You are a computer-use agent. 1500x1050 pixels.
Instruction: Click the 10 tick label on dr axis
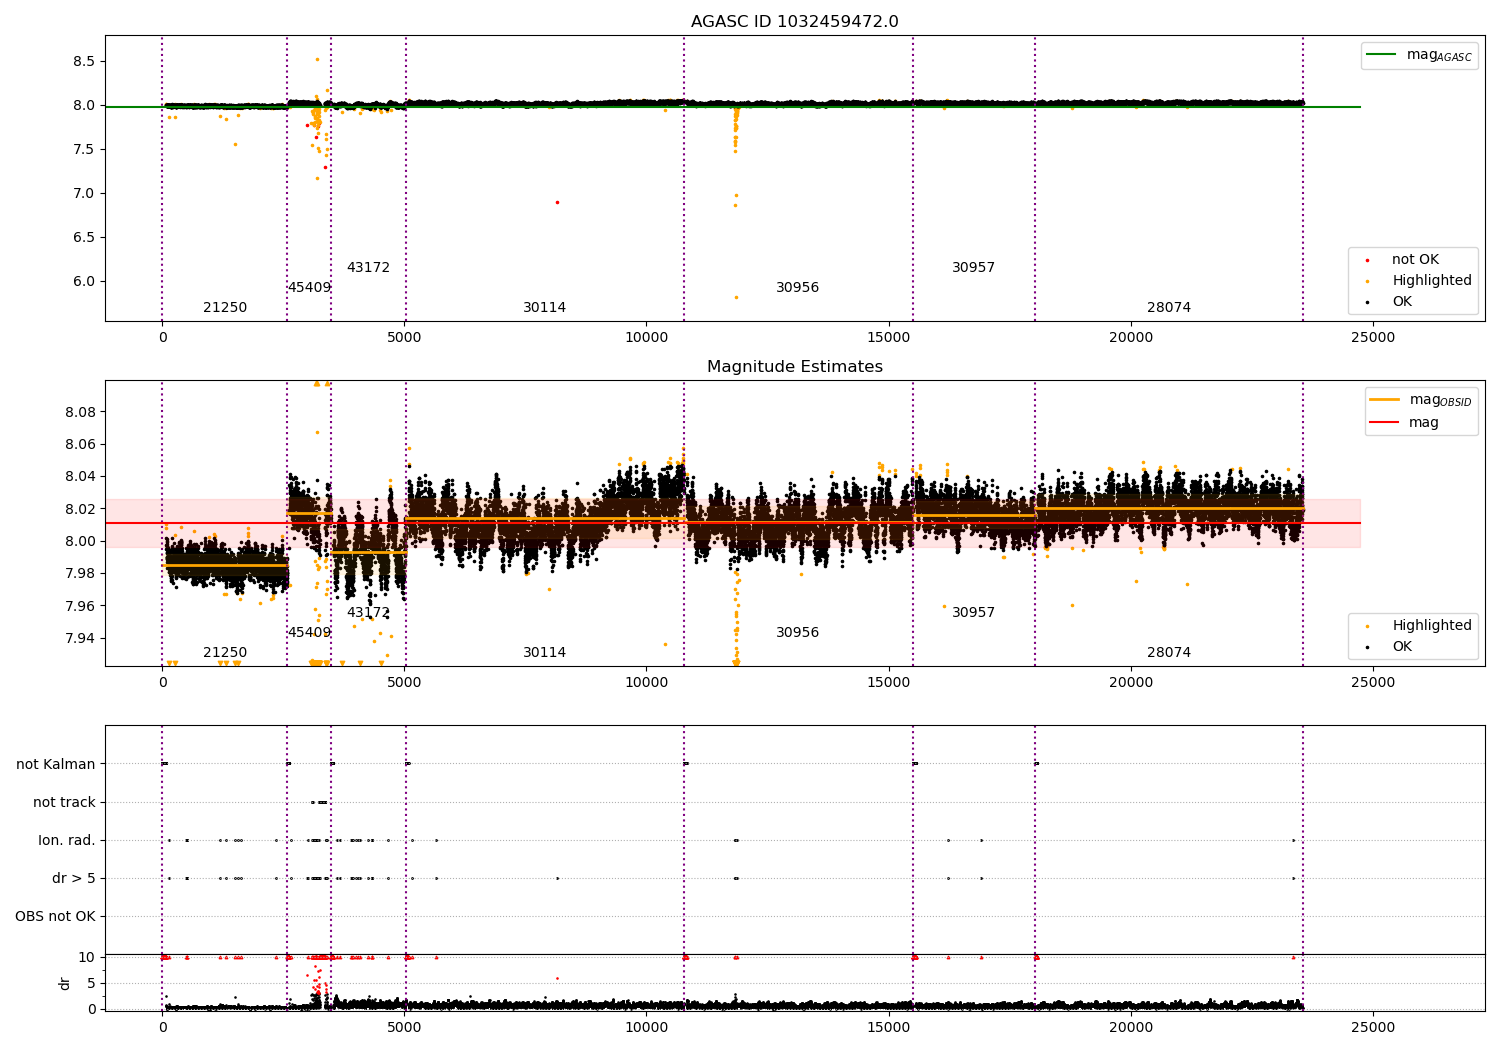87,957
